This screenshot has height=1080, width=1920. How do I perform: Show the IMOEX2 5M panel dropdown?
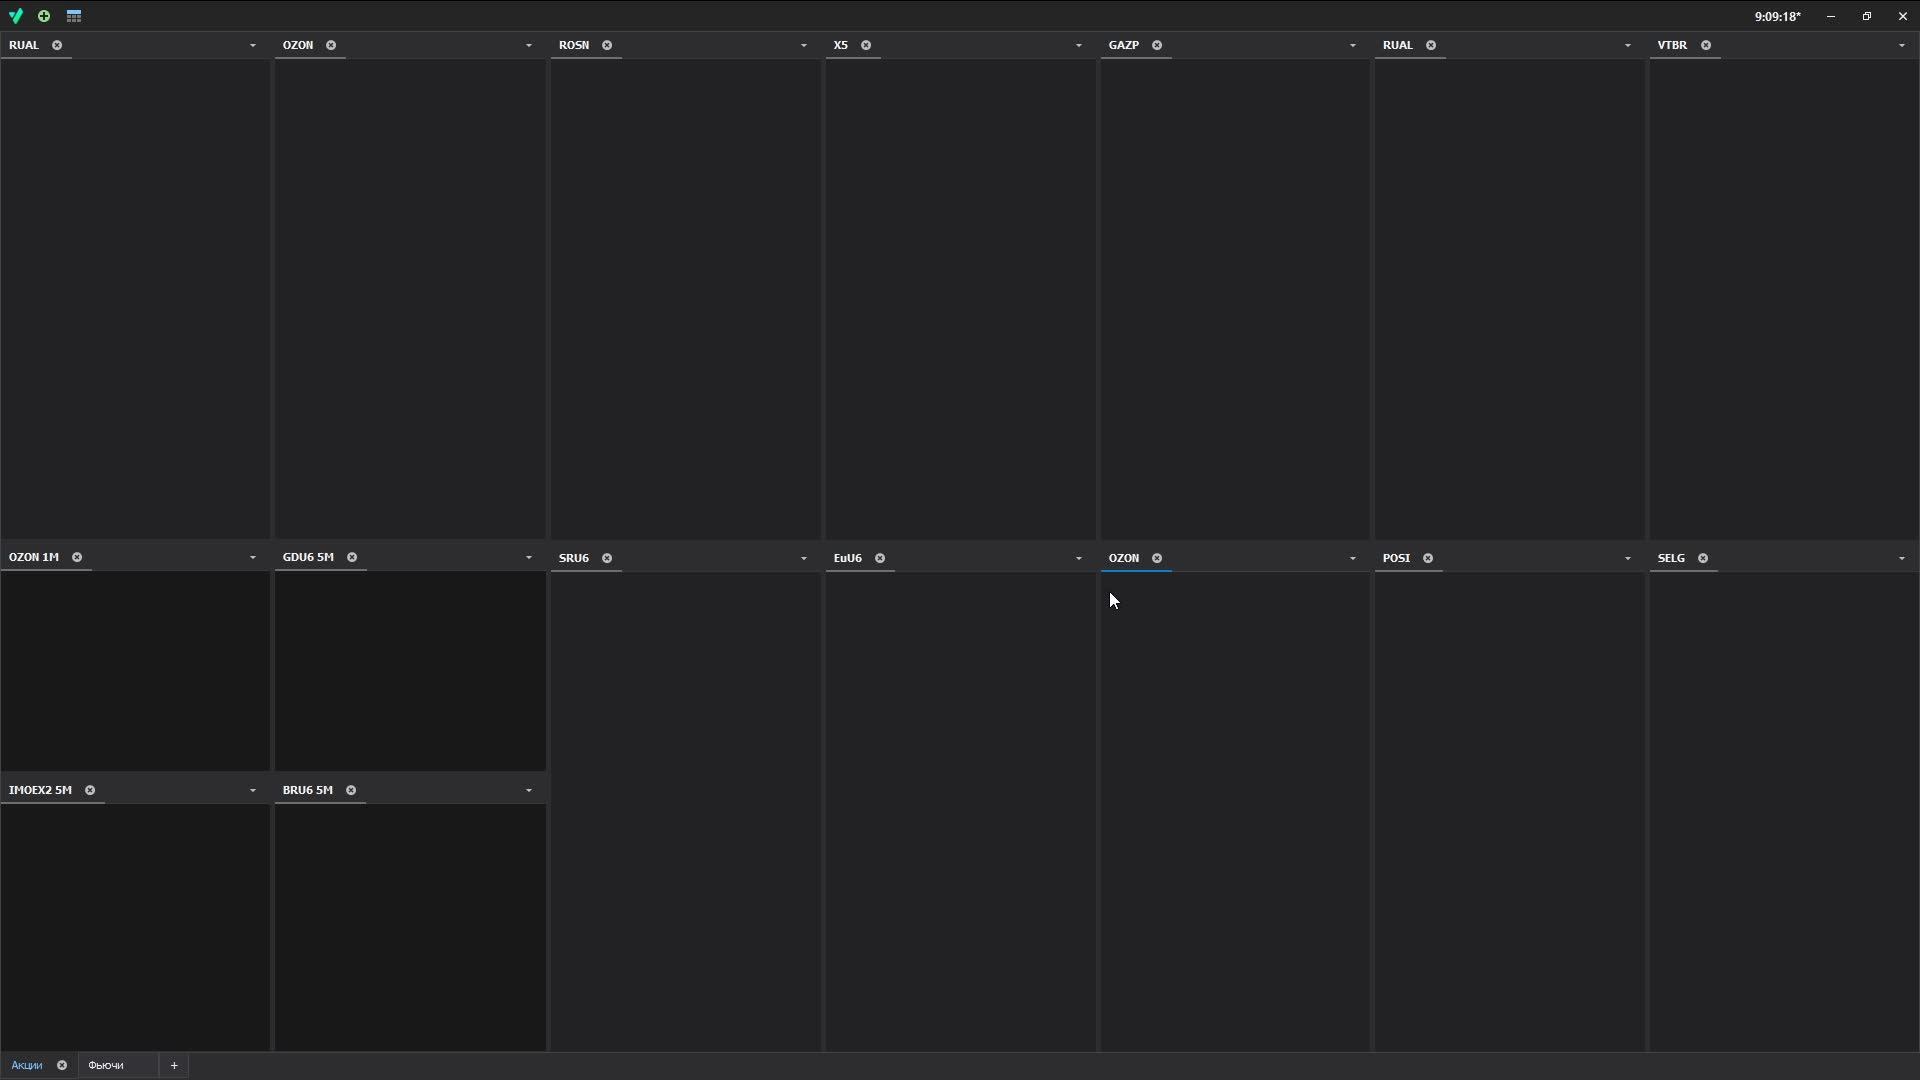pyautogui.click(x=252, y=790)
